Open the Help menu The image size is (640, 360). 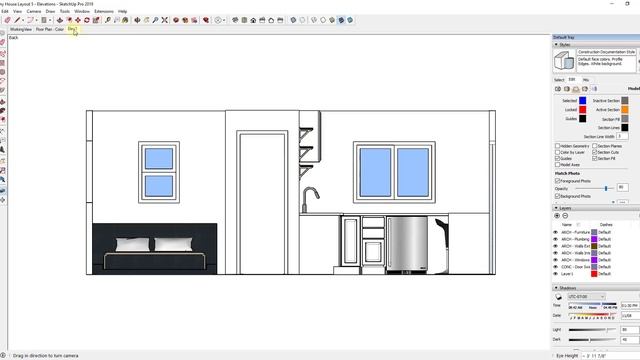(122, 11)
